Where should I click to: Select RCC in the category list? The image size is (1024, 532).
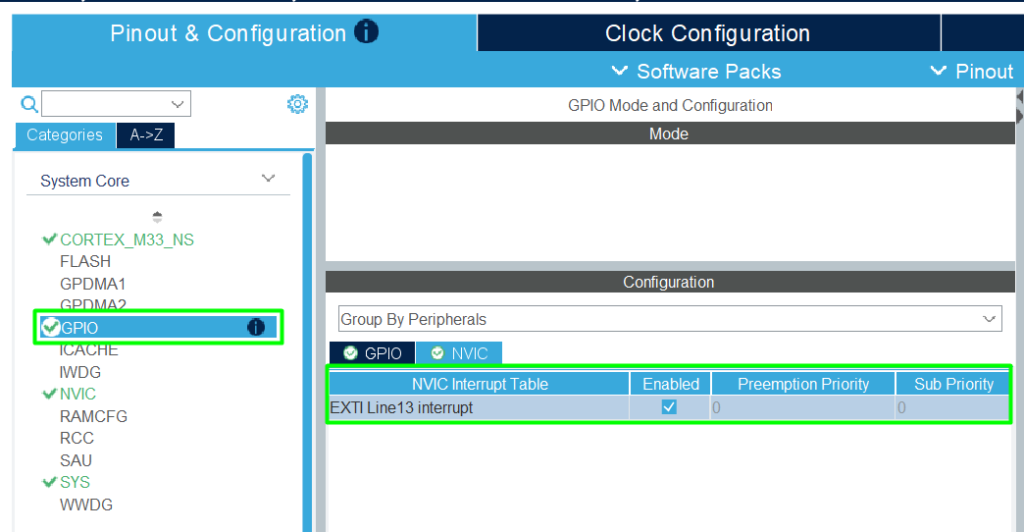point(77,438)
